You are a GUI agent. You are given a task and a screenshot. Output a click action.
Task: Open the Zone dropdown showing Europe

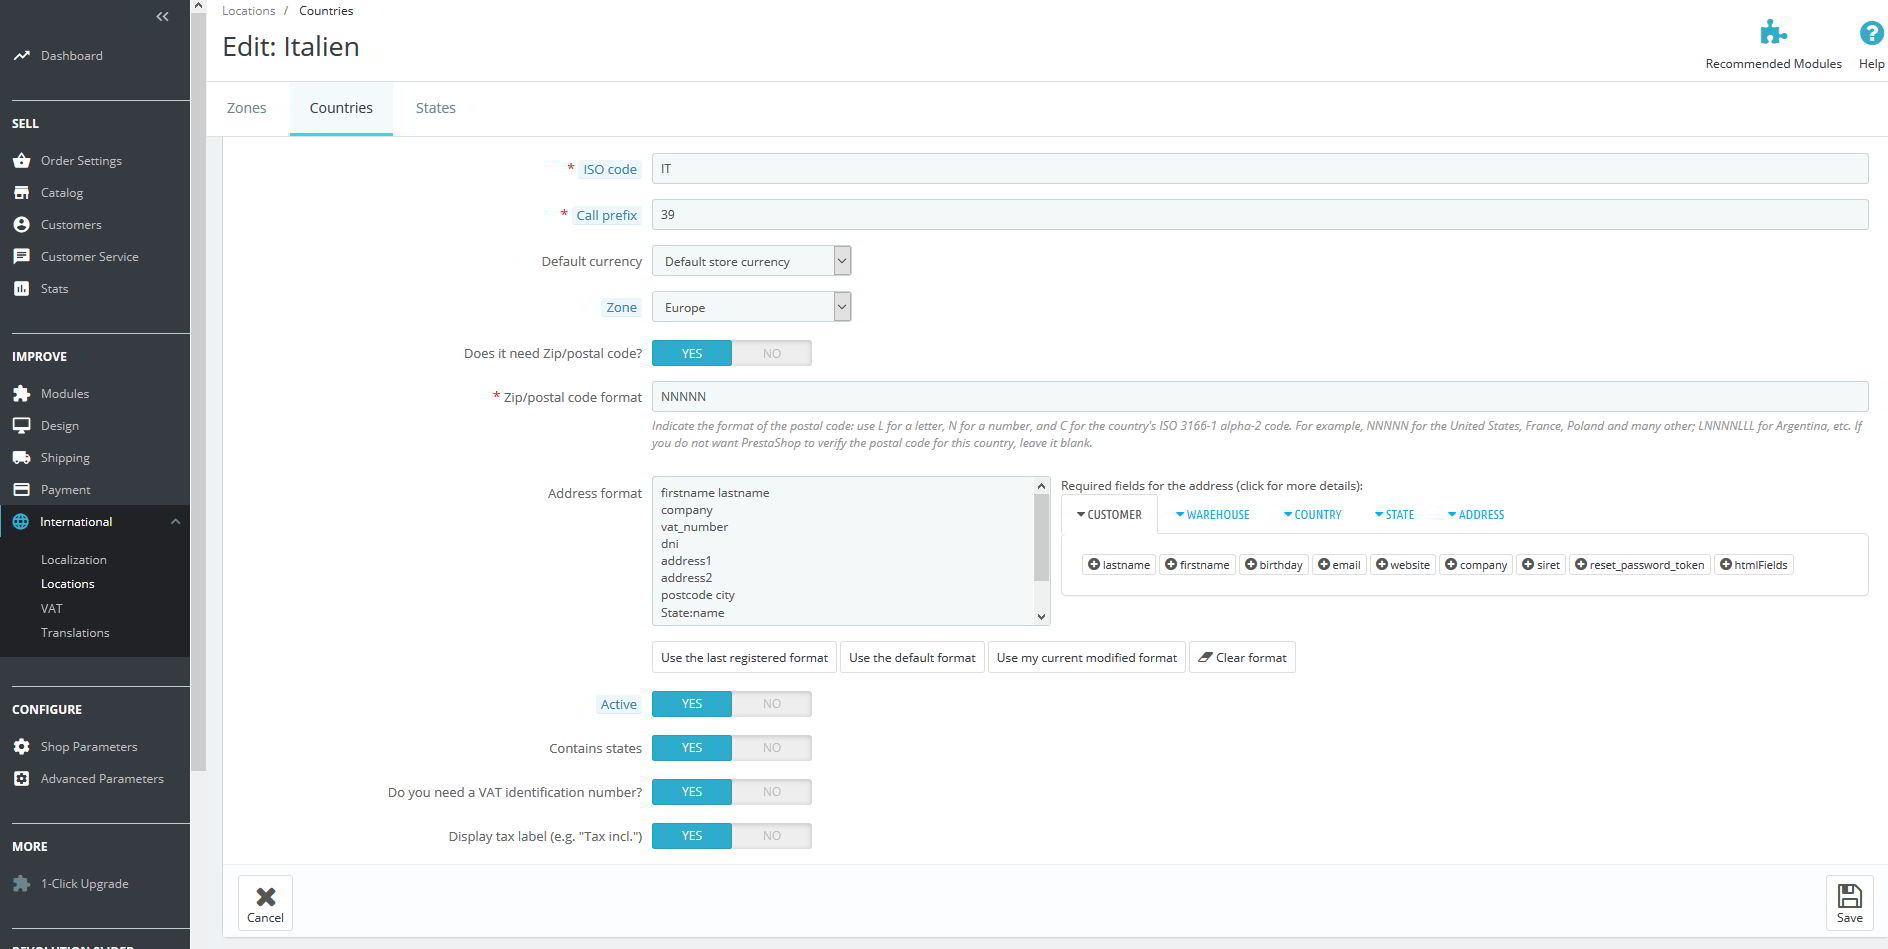[x=752, y=307]
